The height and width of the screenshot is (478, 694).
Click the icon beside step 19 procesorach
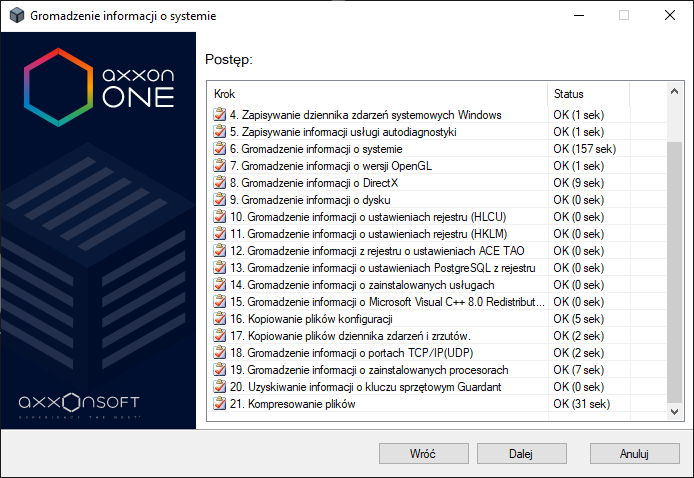tap(219, 370)
